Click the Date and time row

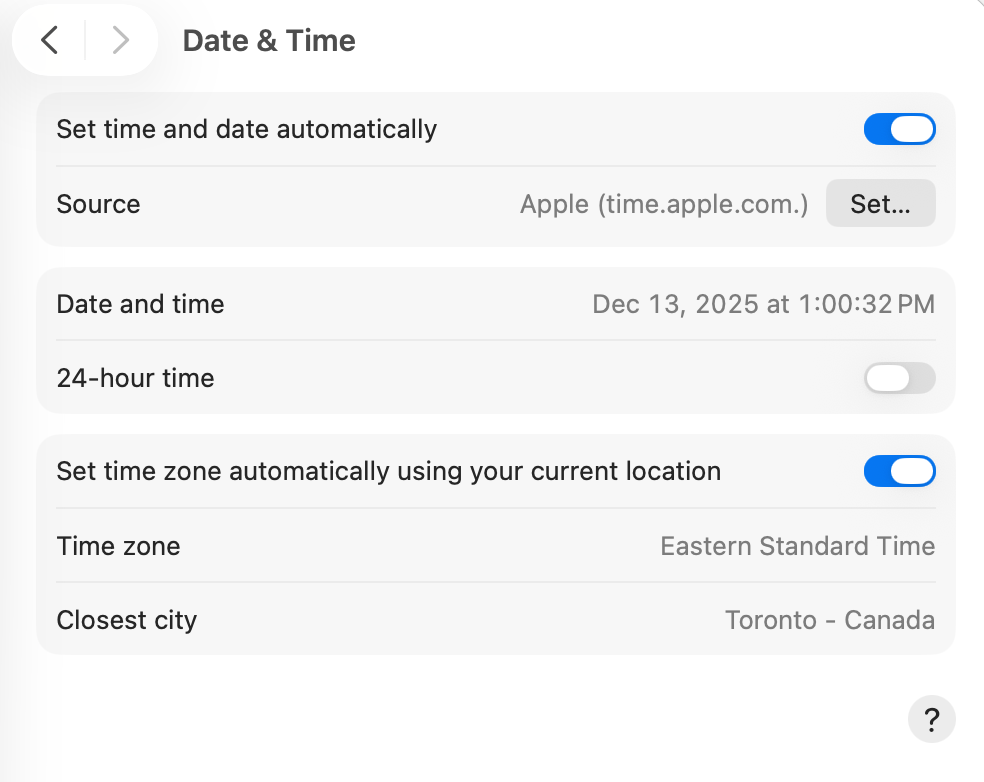(x=140, y=304)
